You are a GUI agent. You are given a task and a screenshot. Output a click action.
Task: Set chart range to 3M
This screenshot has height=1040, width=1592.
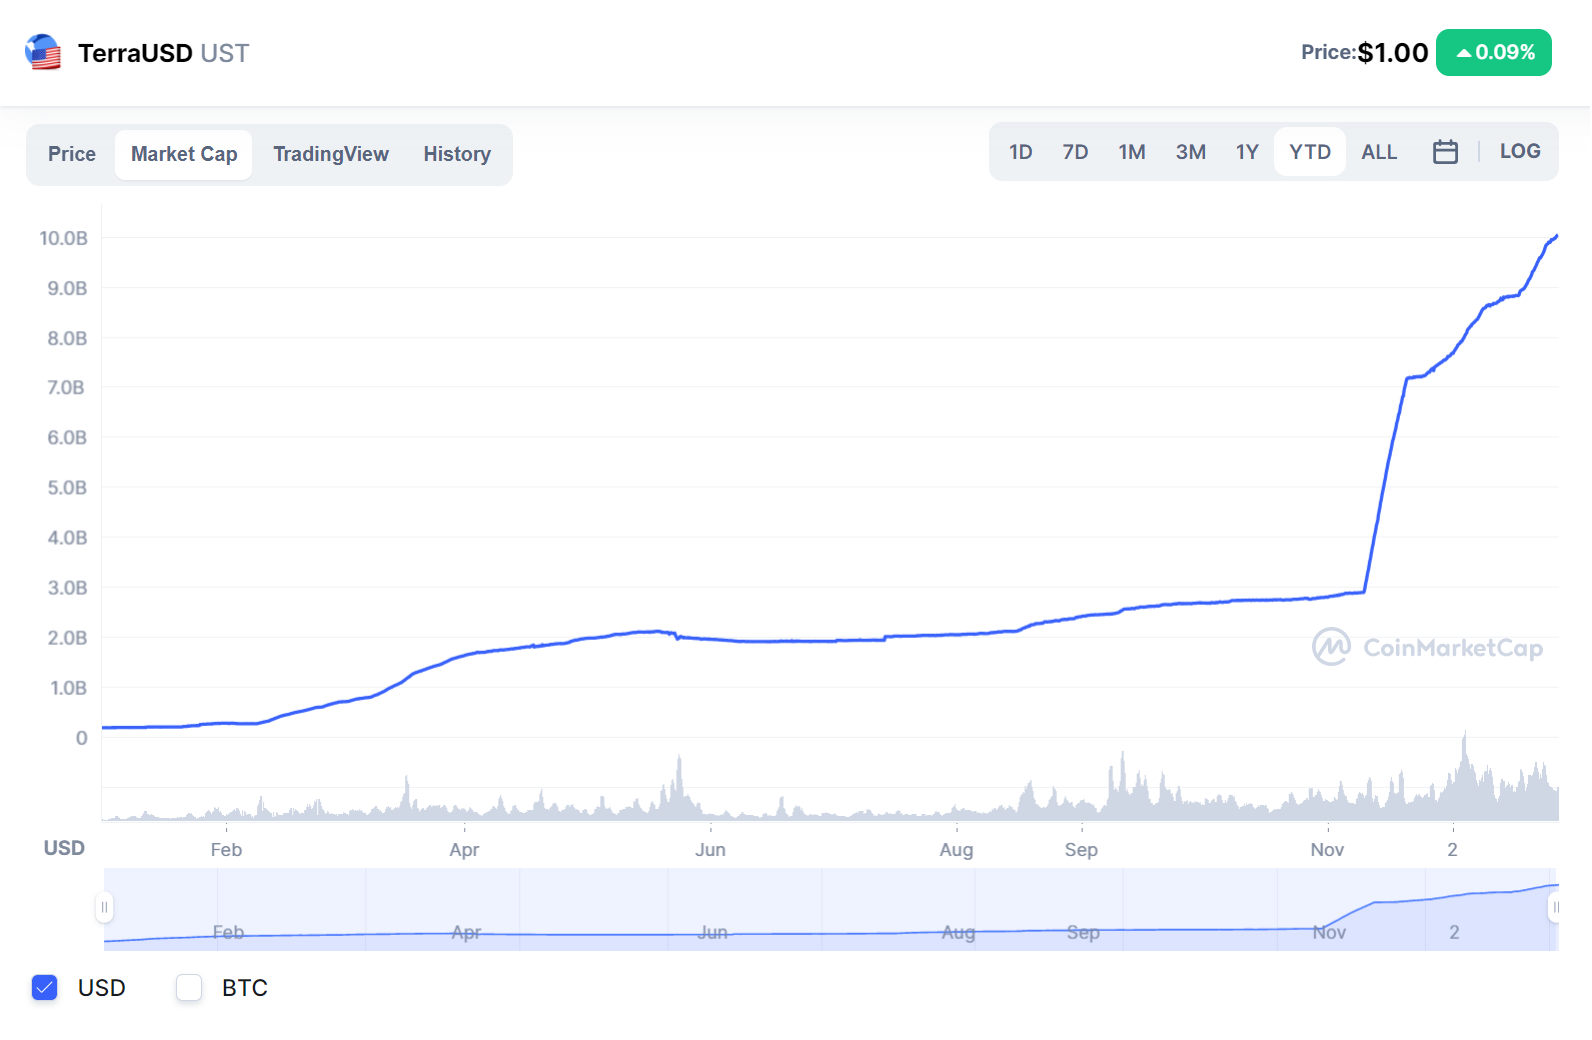point(1190,152)
